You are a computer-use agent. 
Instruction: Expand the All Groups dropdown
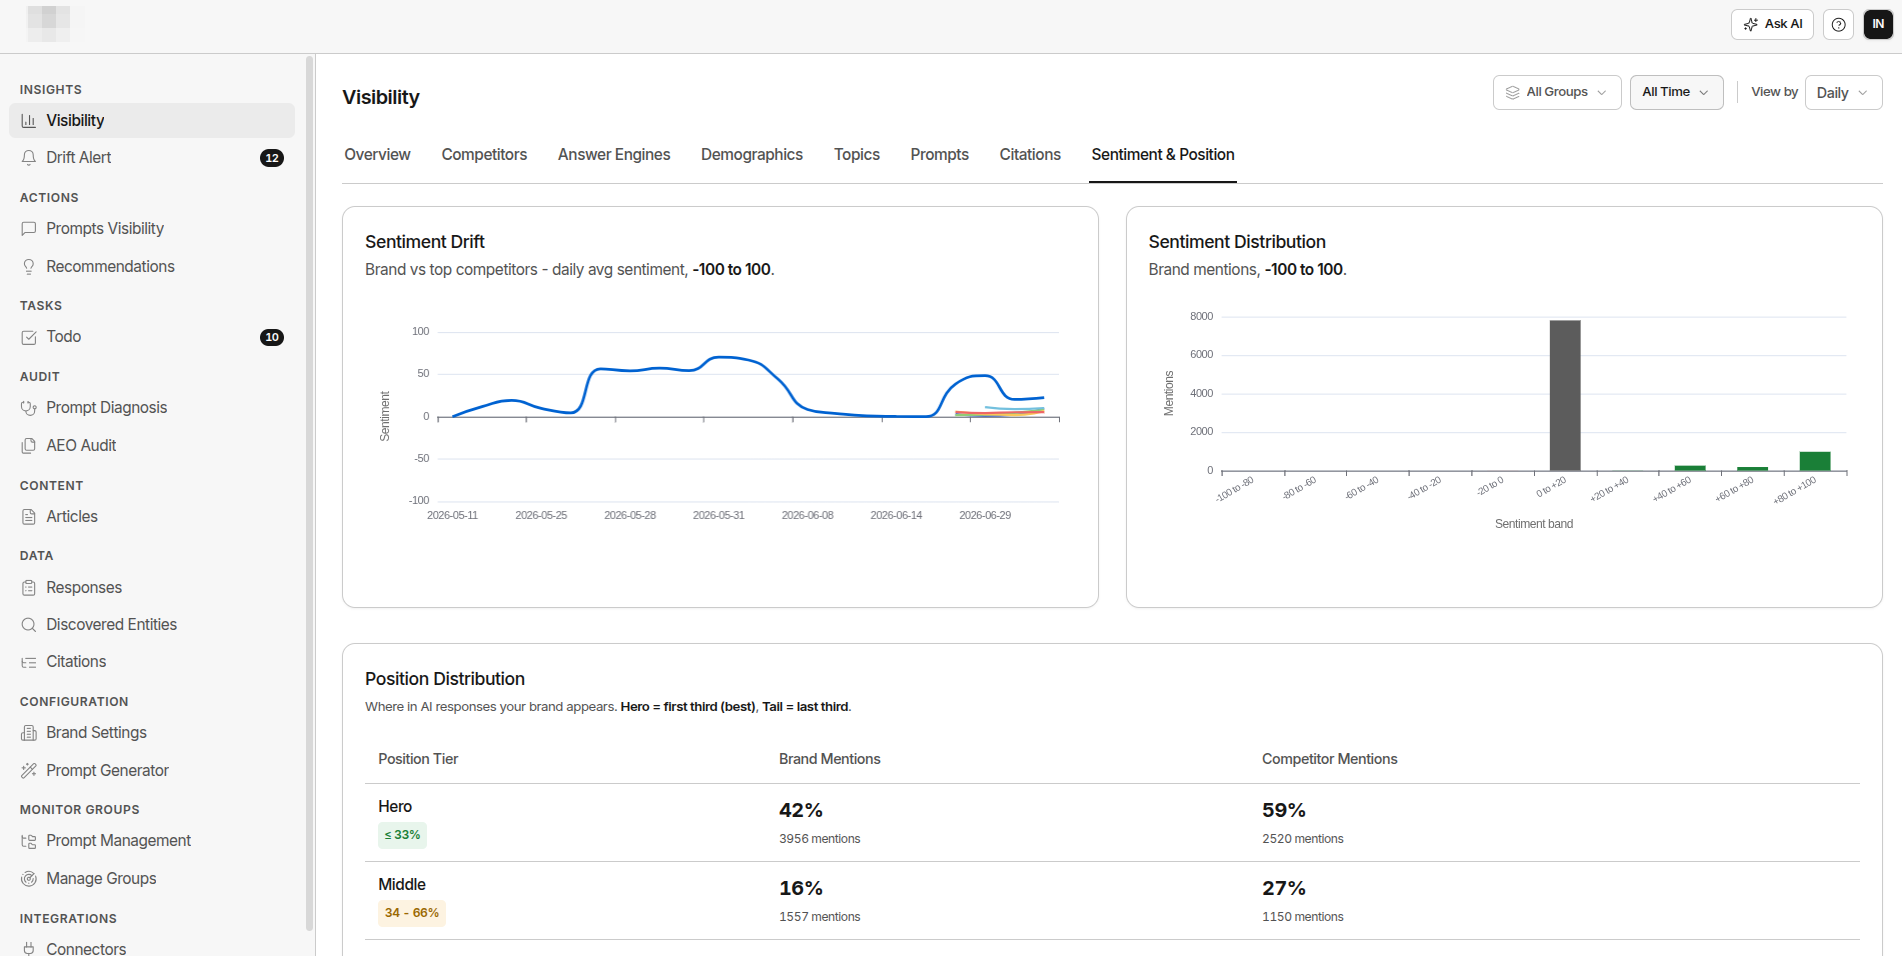(x=1557, y=92)
